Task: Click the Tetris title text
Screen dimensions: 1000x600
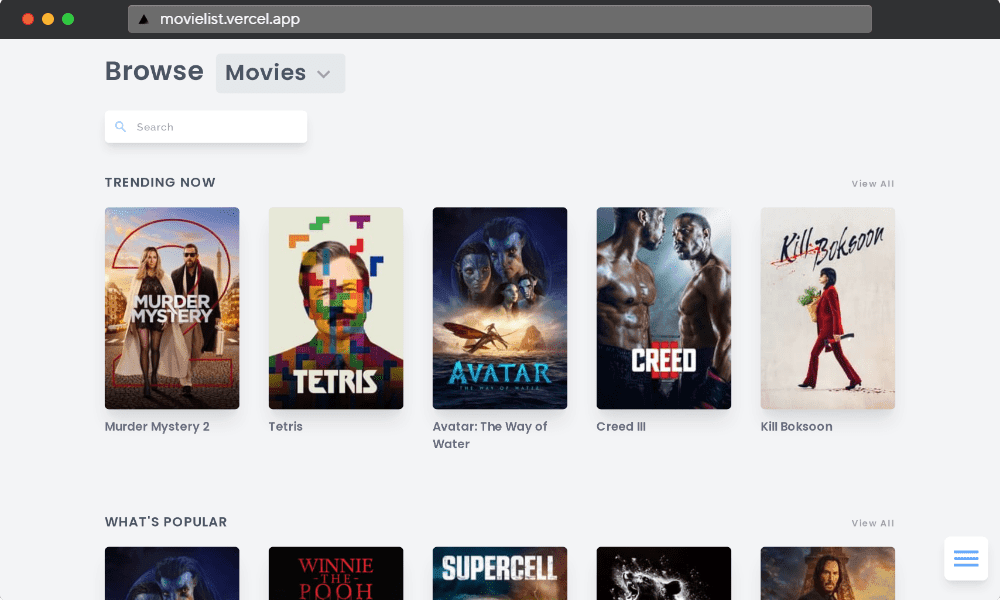Action: pyautogui.click(x=286, y=427)
